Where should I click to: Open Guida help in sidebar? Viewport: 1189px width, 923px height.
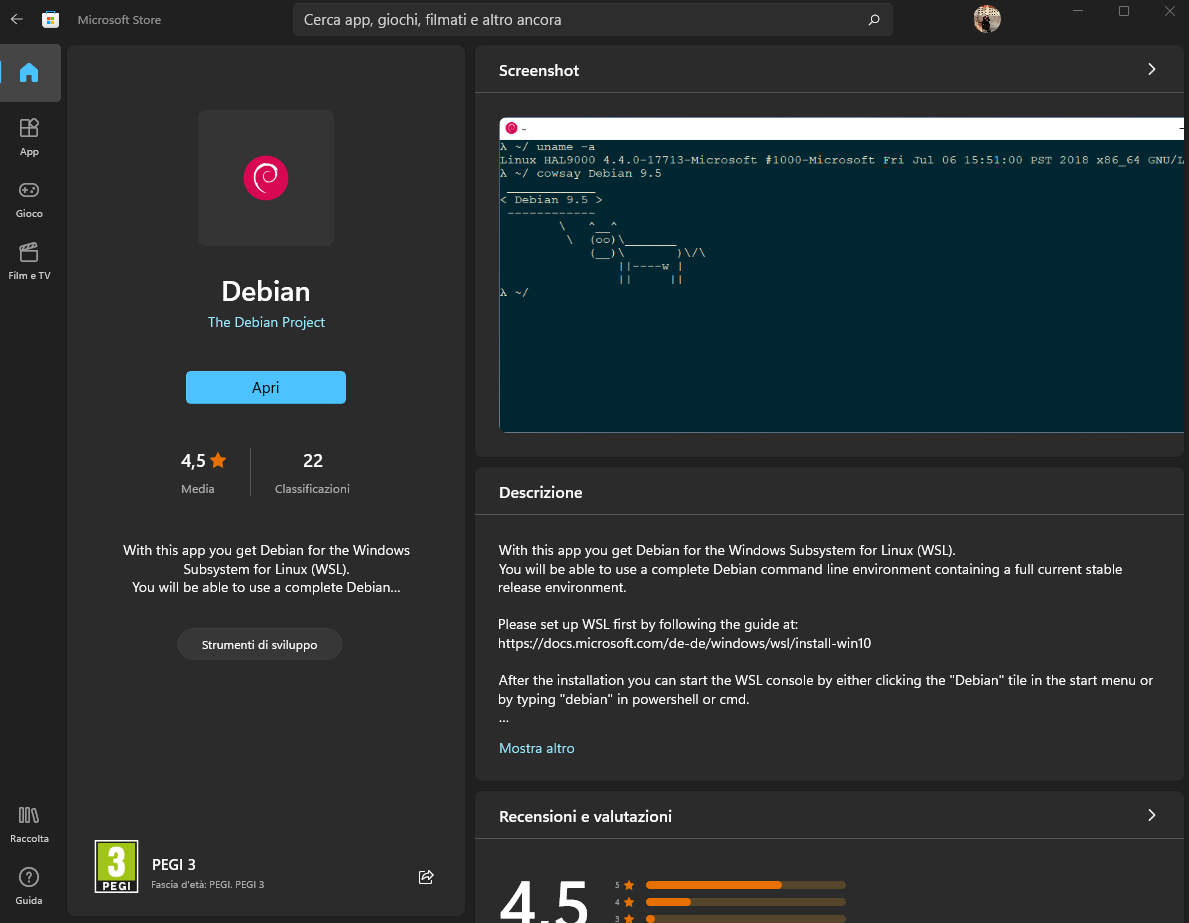coord(29,886)
